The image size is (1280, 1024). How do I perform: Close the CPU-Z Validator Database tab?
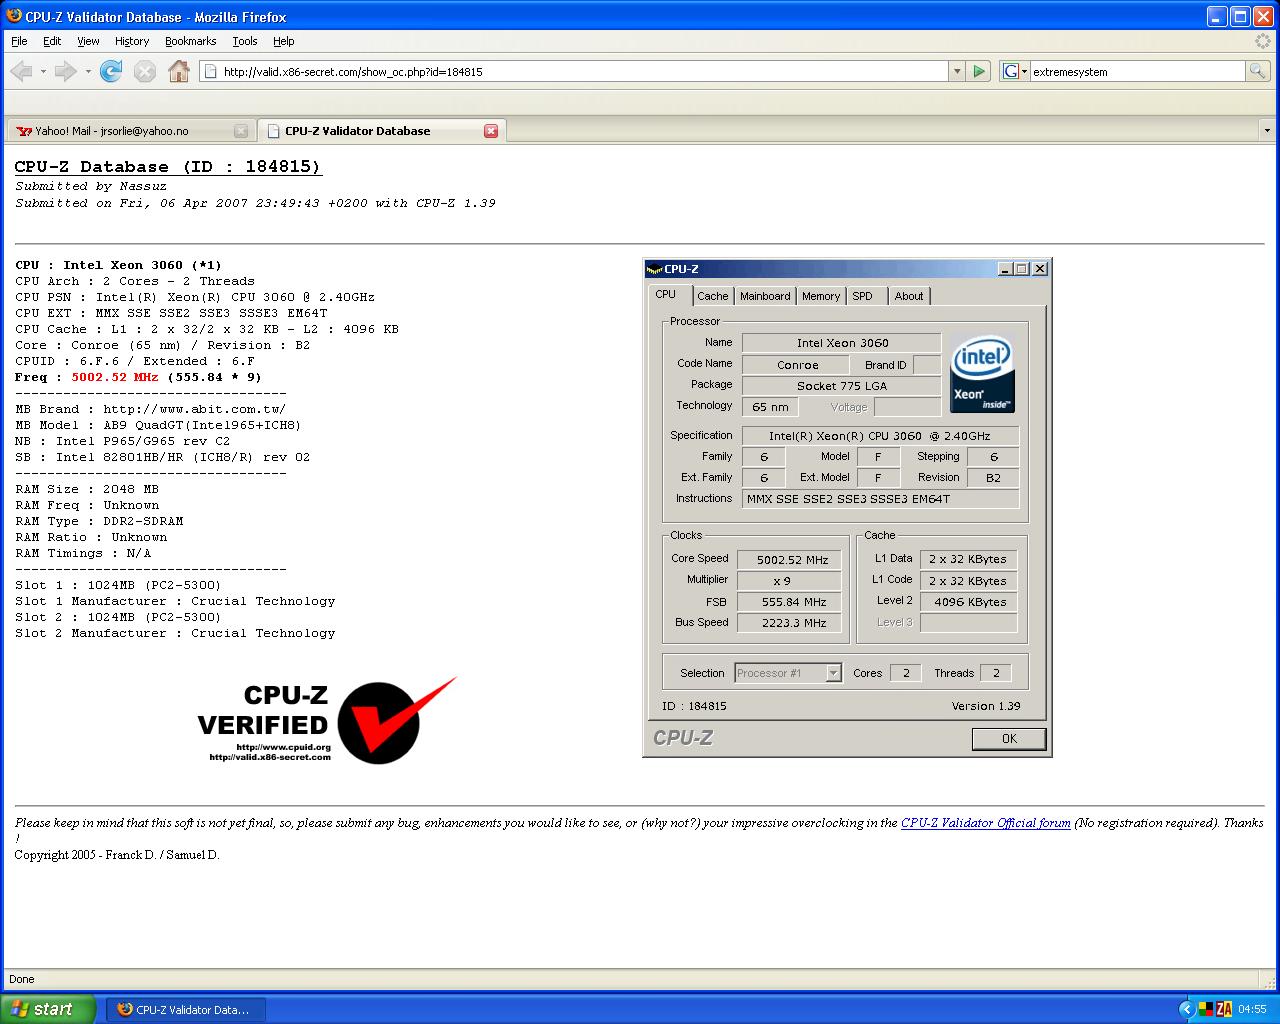click(x=491, y=131)
